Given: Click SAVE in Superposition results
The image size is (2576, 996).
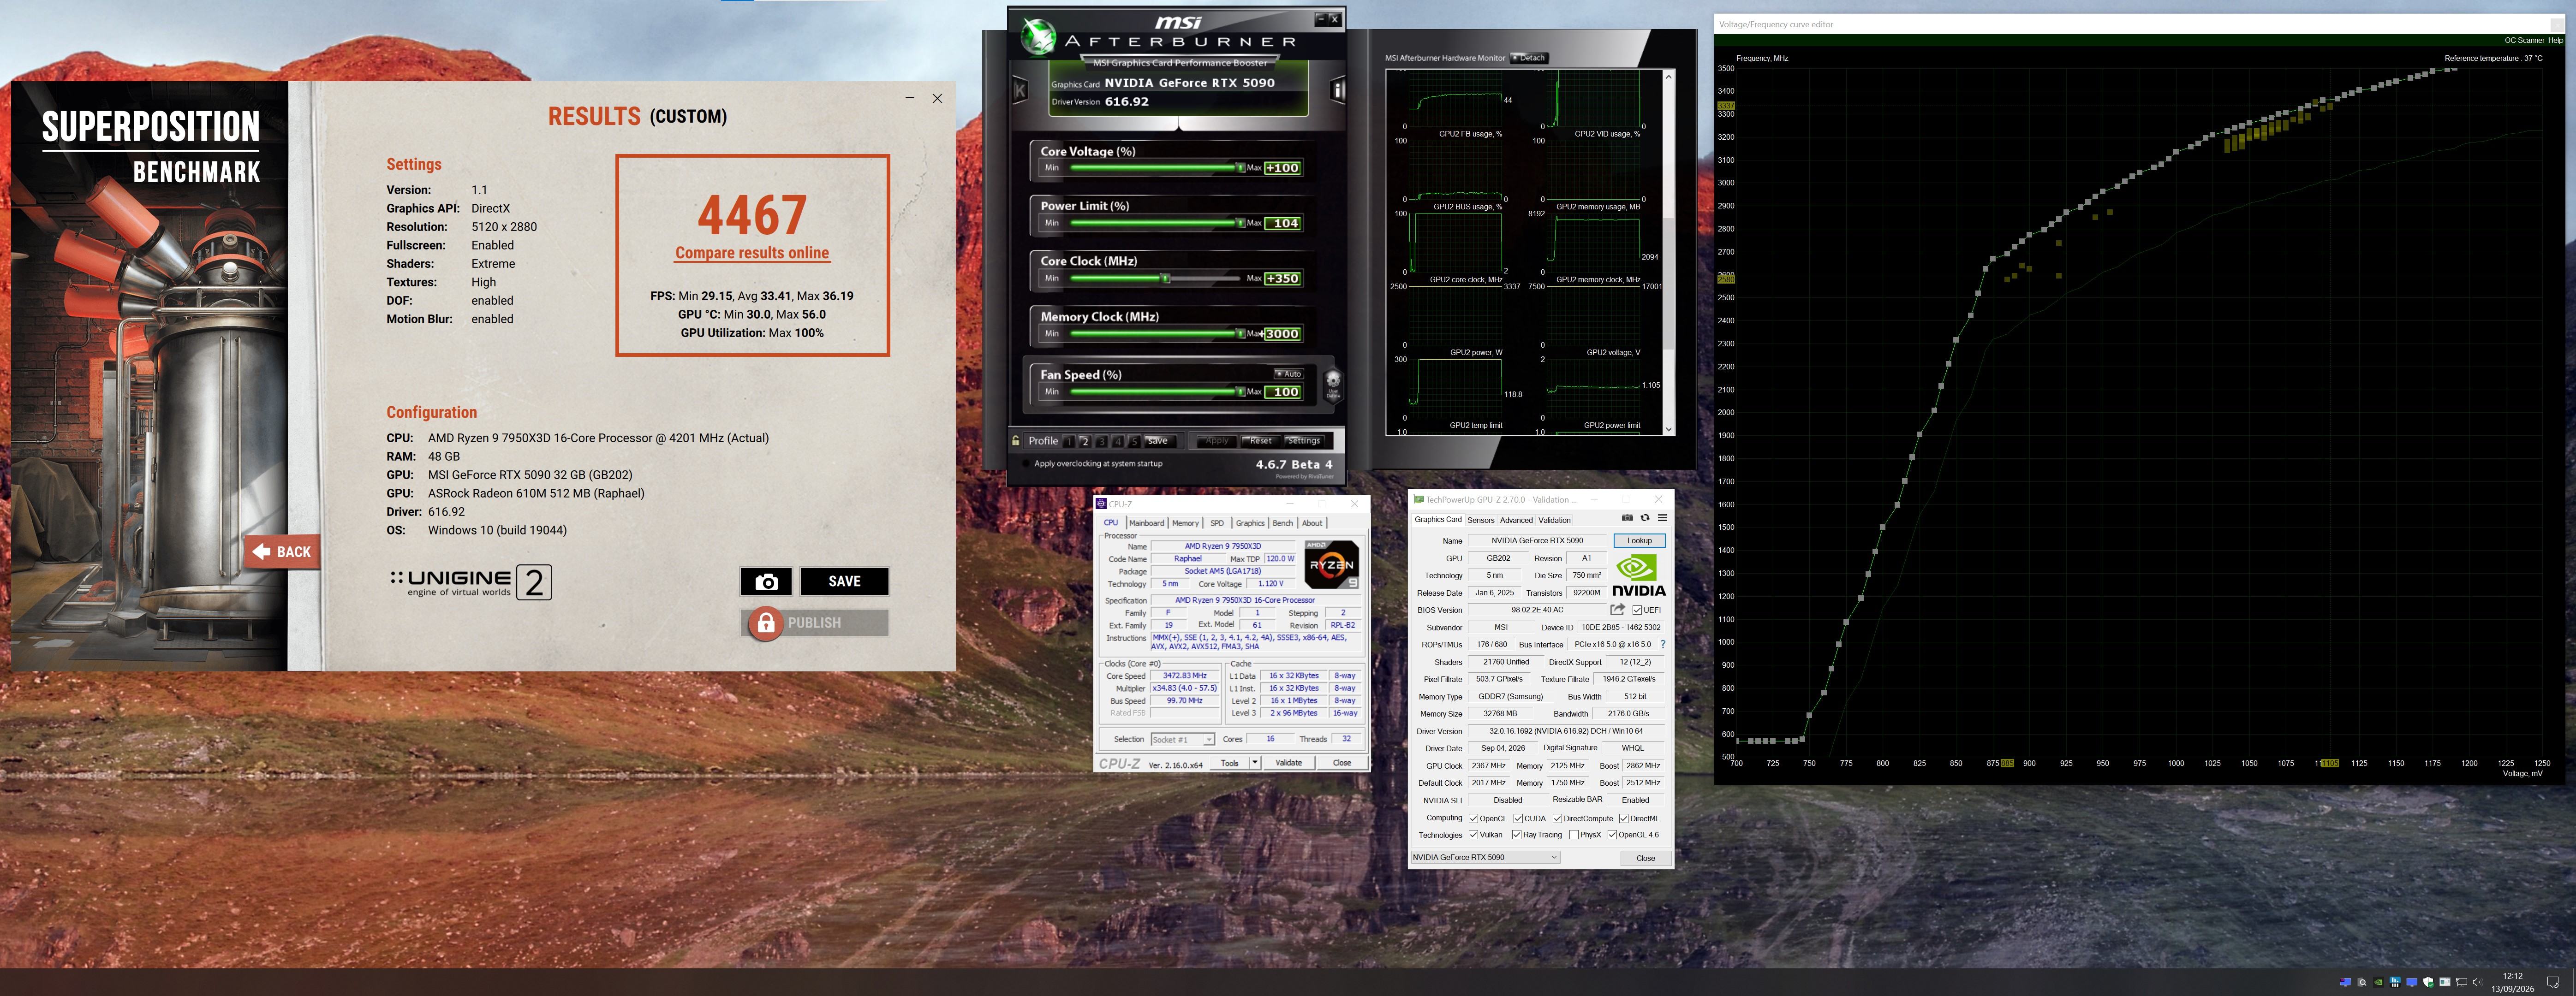Looking at the screenshot, I should point(844,581).
